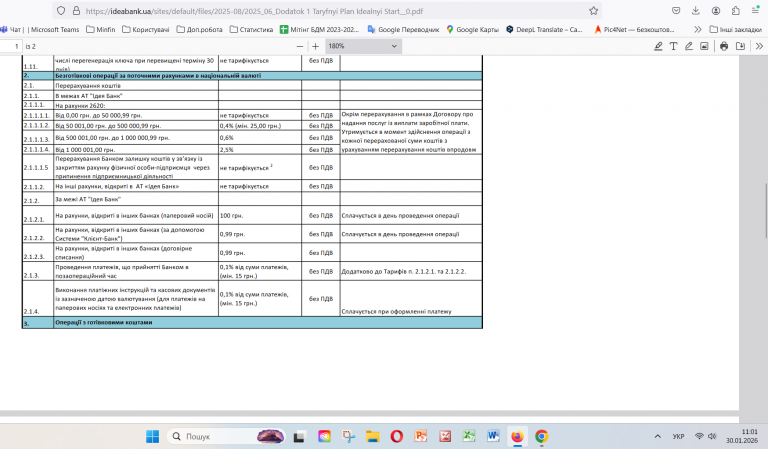This screenshot has width=768, height=449.
Task: Click the text 'За межі АТ "Ідея Банк"'
Action: click(x=88, y=199)
